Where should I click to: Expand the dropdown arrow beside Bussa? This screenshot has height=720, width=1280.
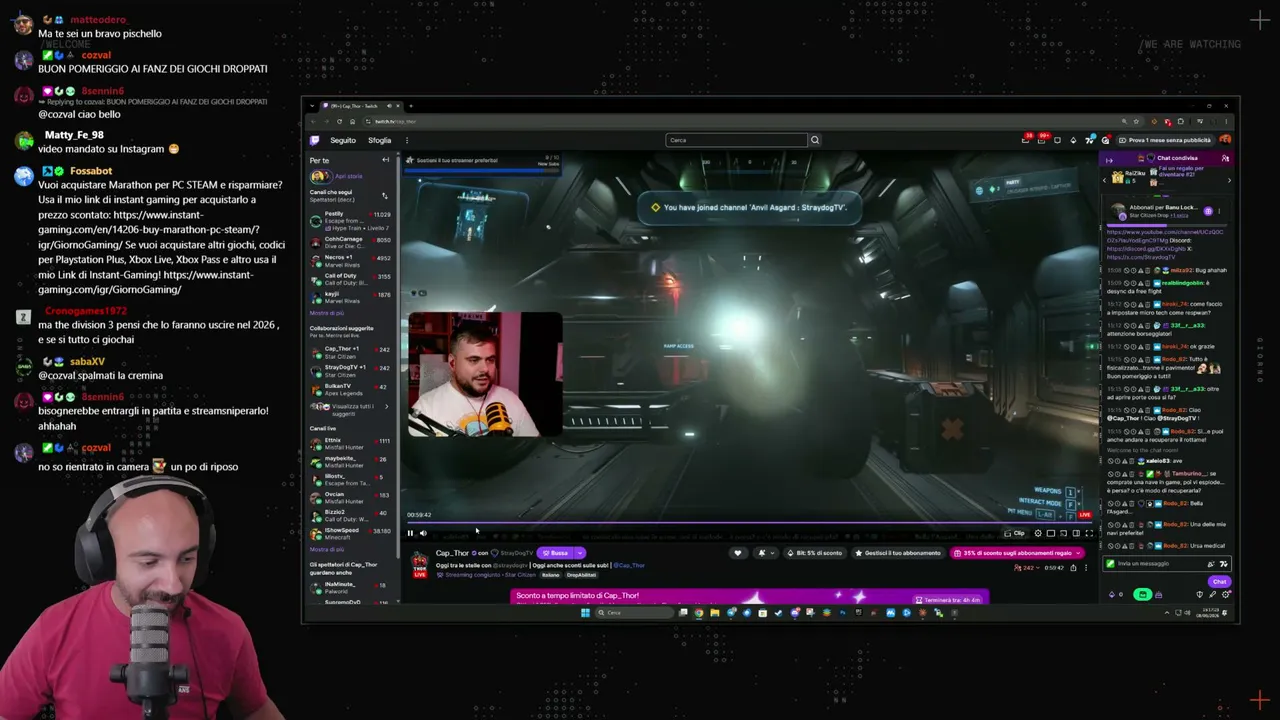[580, 553]
